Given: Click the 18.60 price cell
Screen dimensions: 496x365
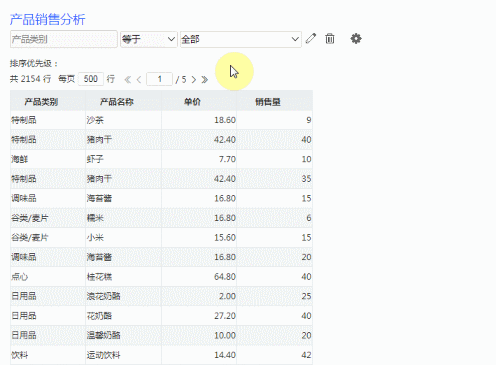Looking at the screenshot, I should 199,120.
